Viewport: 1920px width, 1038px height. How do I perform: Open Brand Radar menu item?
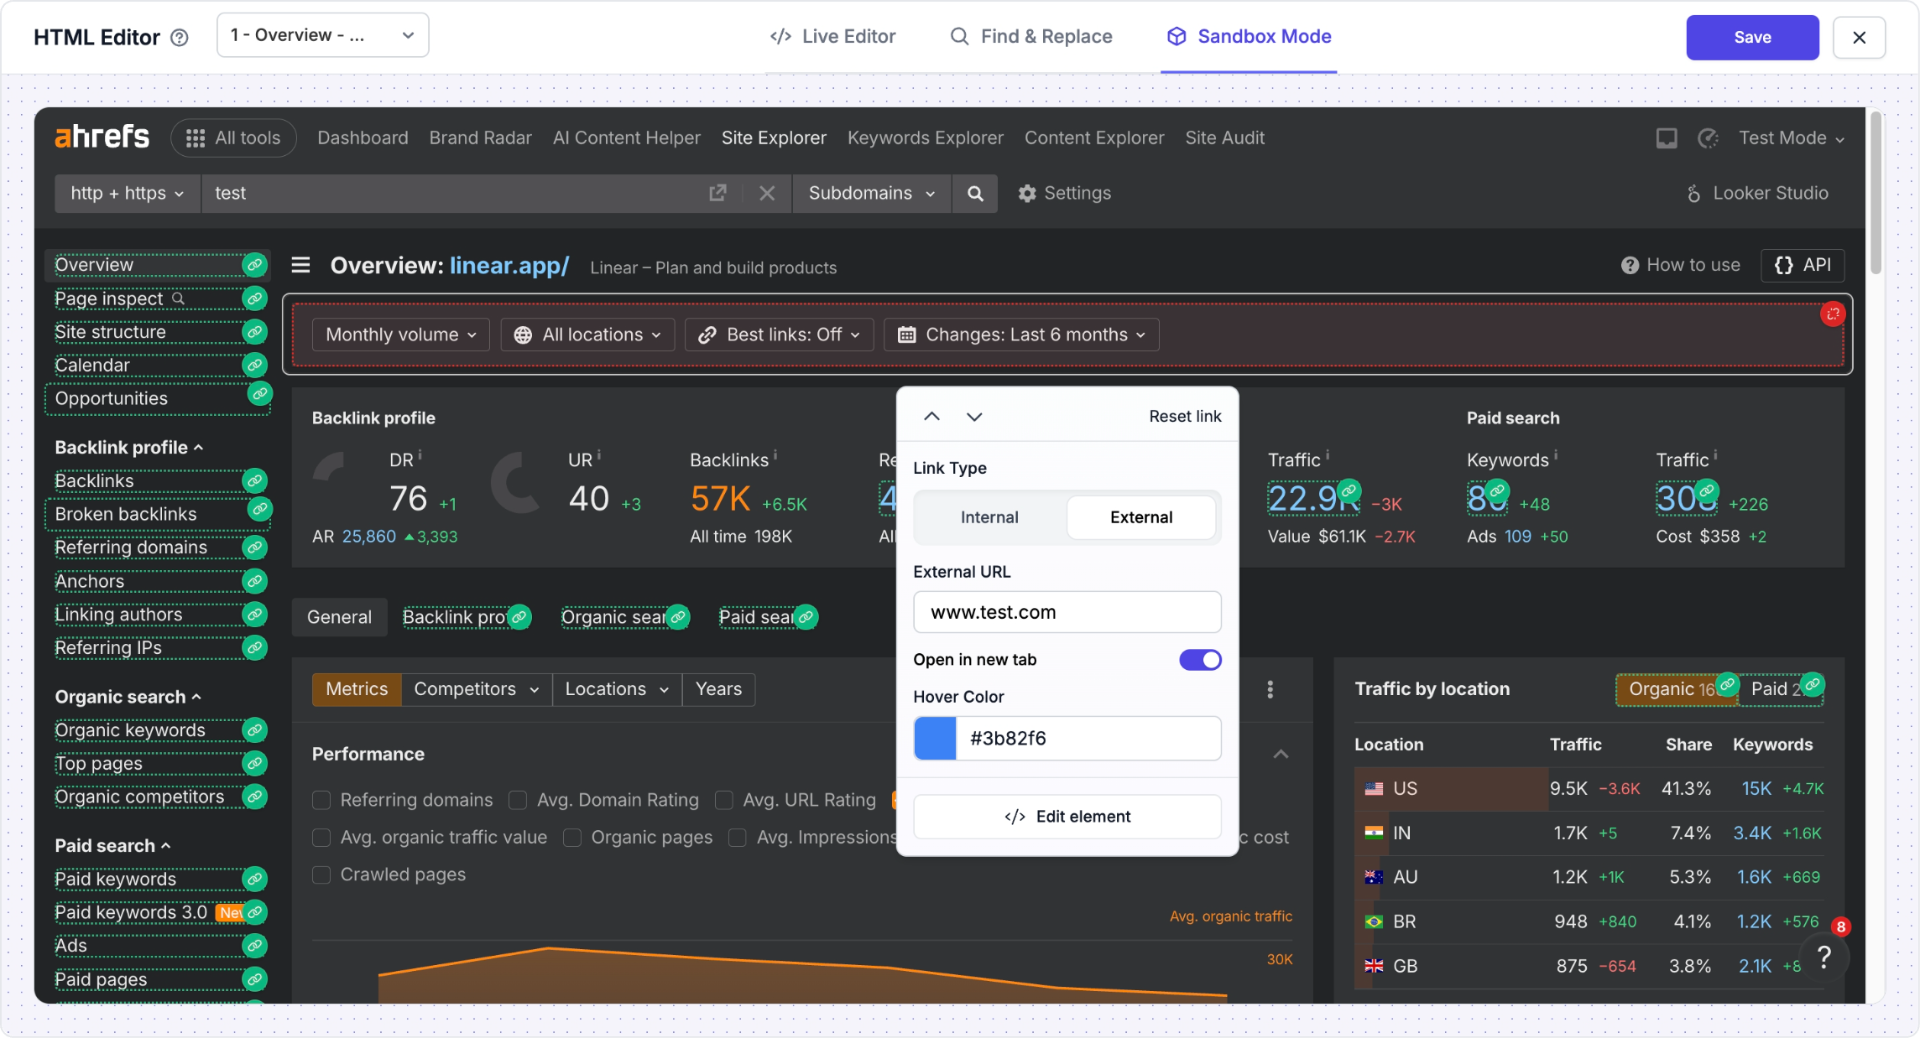tap(480, 138)
